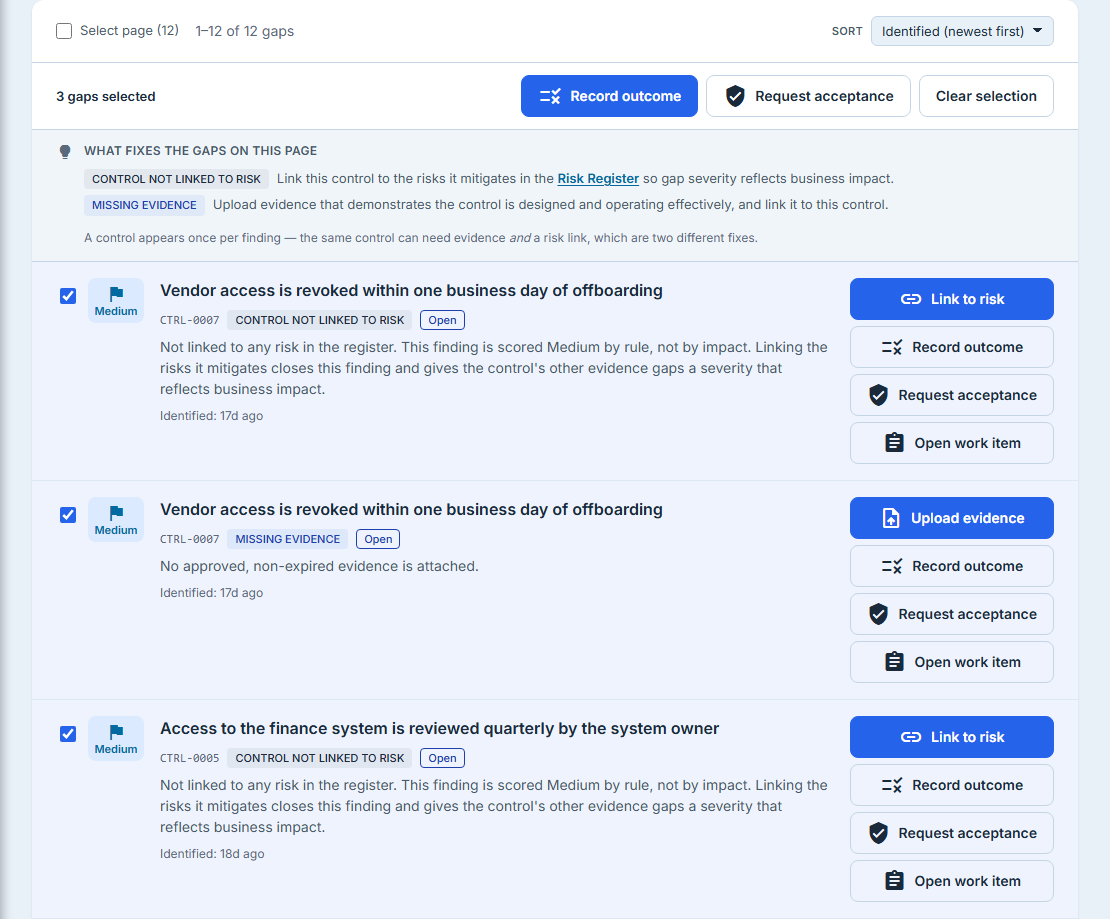Open the Risk Register link
The width and height of the screenshot is (1110, 919).
pos(598,178)
